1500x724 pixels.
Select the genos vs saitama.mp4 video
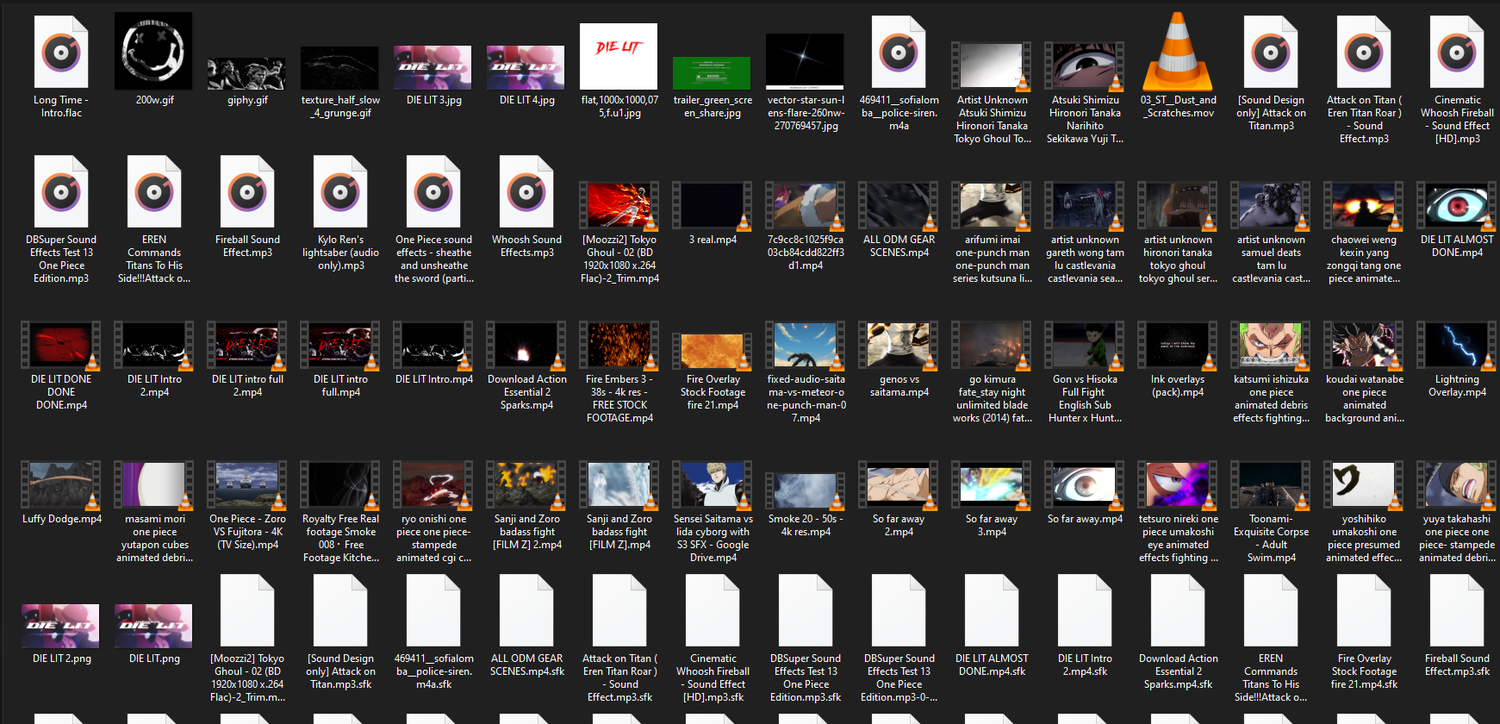898,345
